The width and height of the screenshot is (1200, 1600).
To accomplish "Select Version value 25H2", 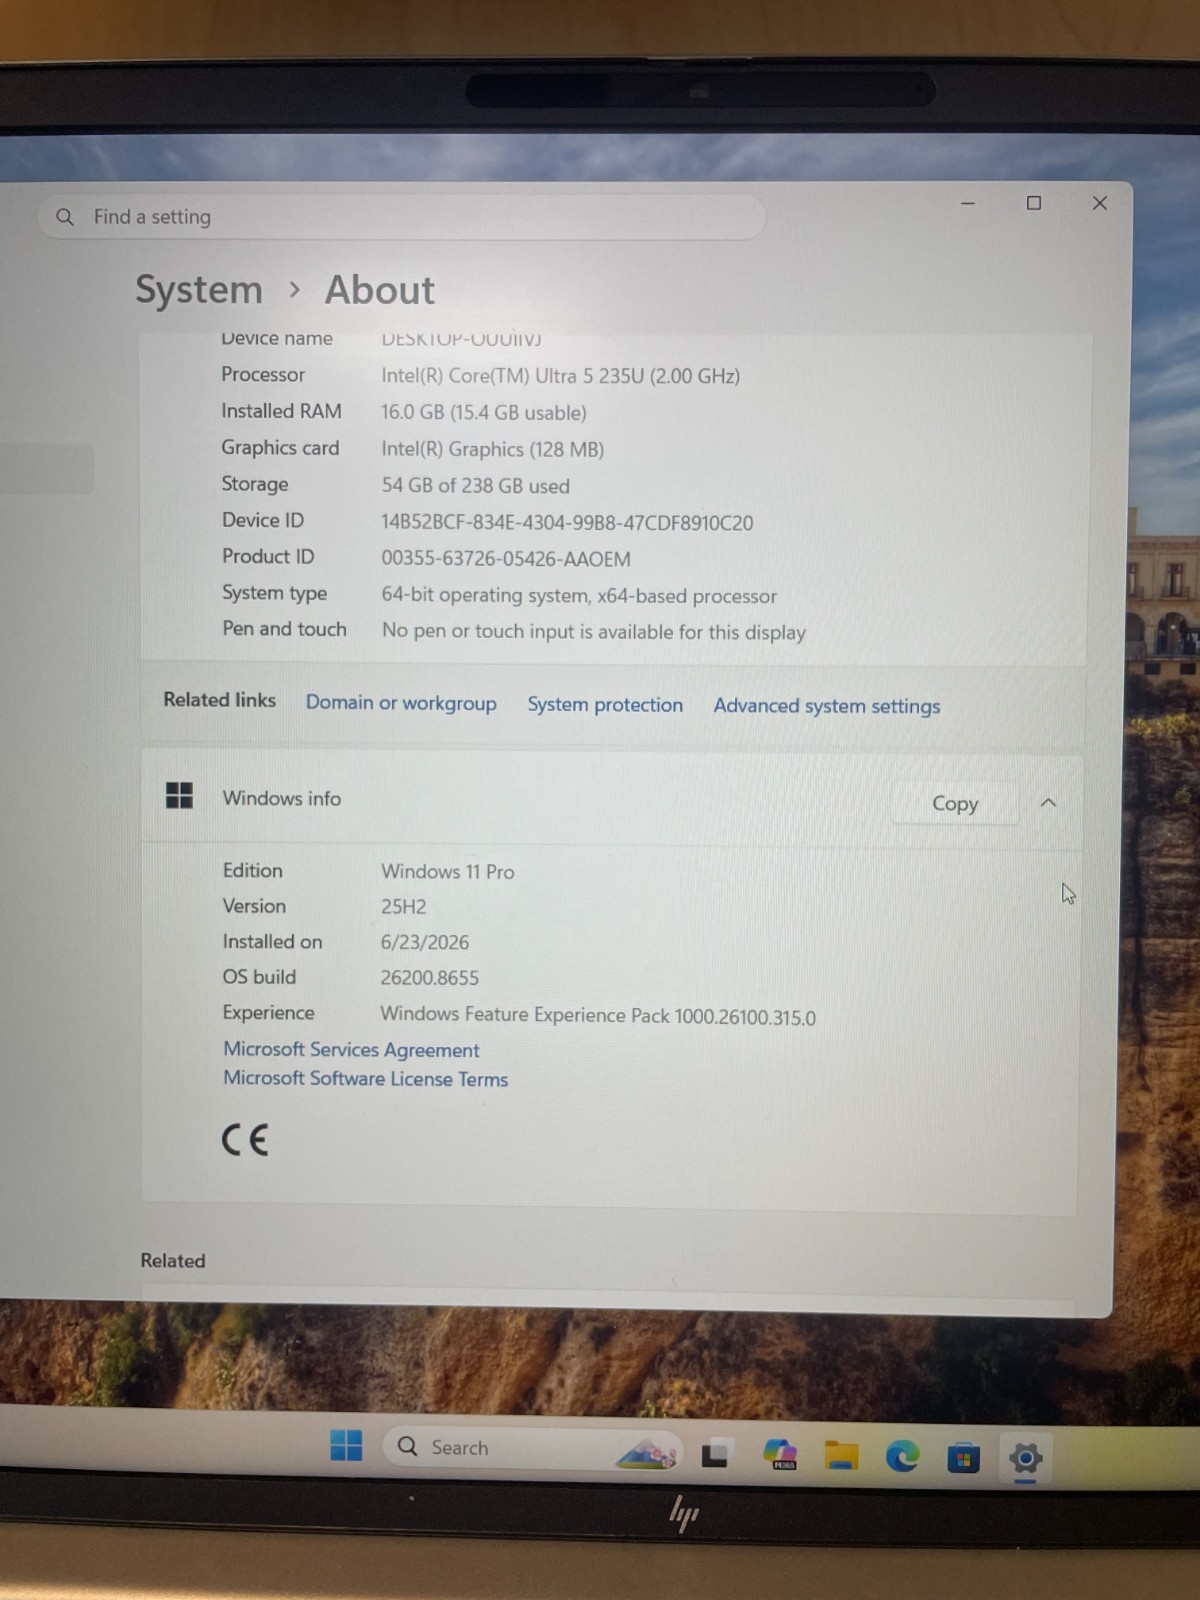I will (403, 907).
